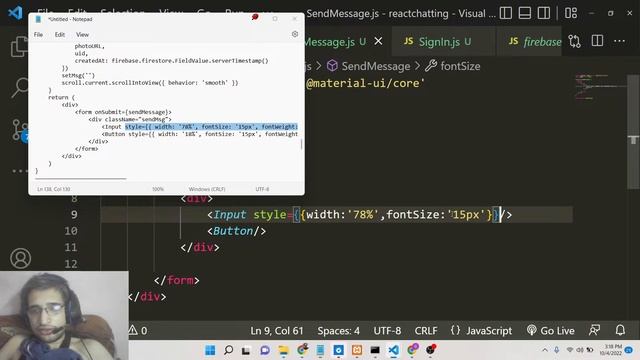Image resolution: width=640 pixels, height=360 pixels.
Task: Click the editor vertical scrollbar
Action: tap(633, 131)
